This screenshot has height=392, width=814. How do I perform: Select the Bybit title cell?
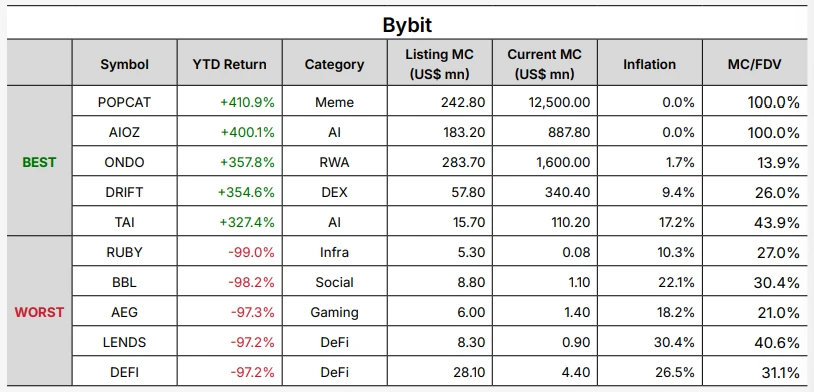tap(407, 24)
